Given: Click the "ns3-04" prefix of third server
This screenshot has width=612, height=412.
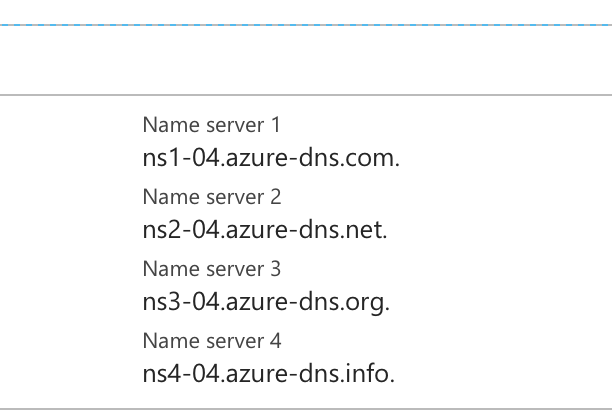Looking at the screenshot, I should coord(181,302).
